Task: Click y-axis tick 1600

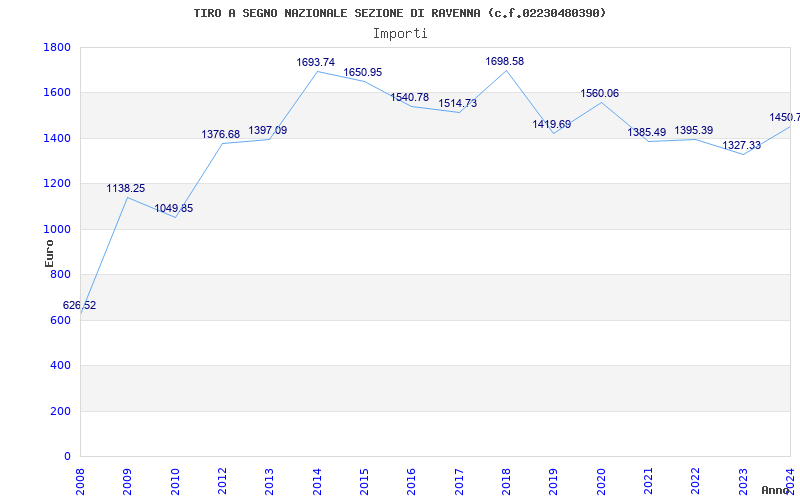Action: click(x=57, y=93)
